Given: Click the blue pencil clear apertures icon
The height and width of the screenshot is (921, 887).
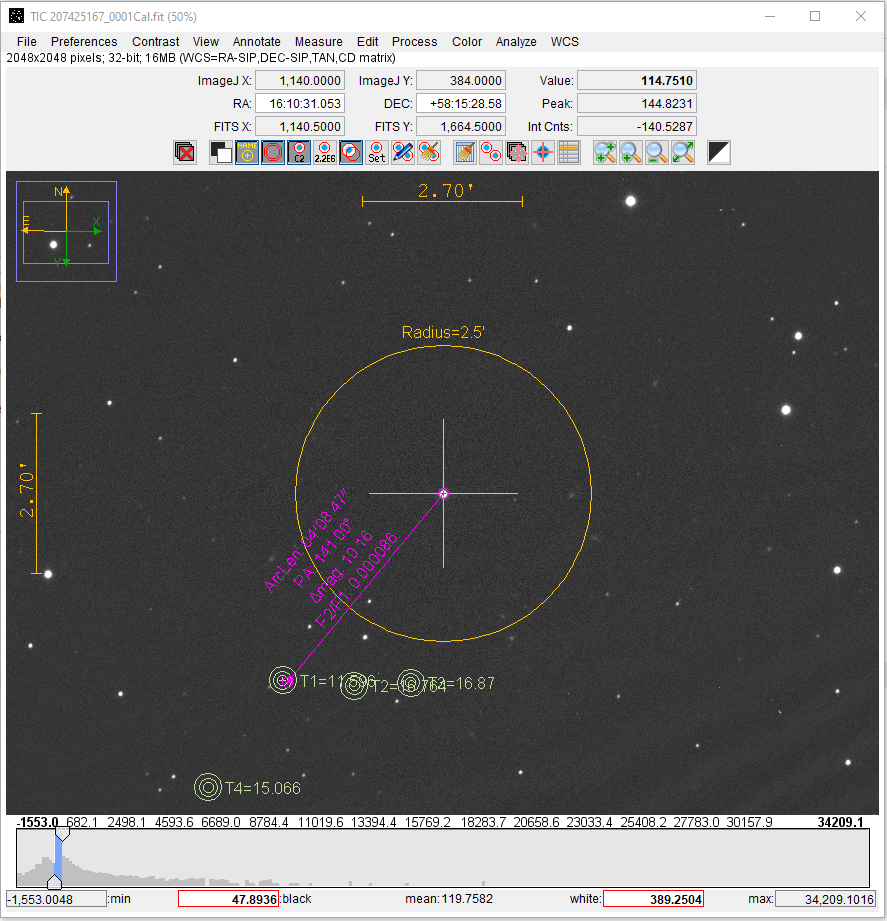Looking at the screenshot, I should 403,152.
